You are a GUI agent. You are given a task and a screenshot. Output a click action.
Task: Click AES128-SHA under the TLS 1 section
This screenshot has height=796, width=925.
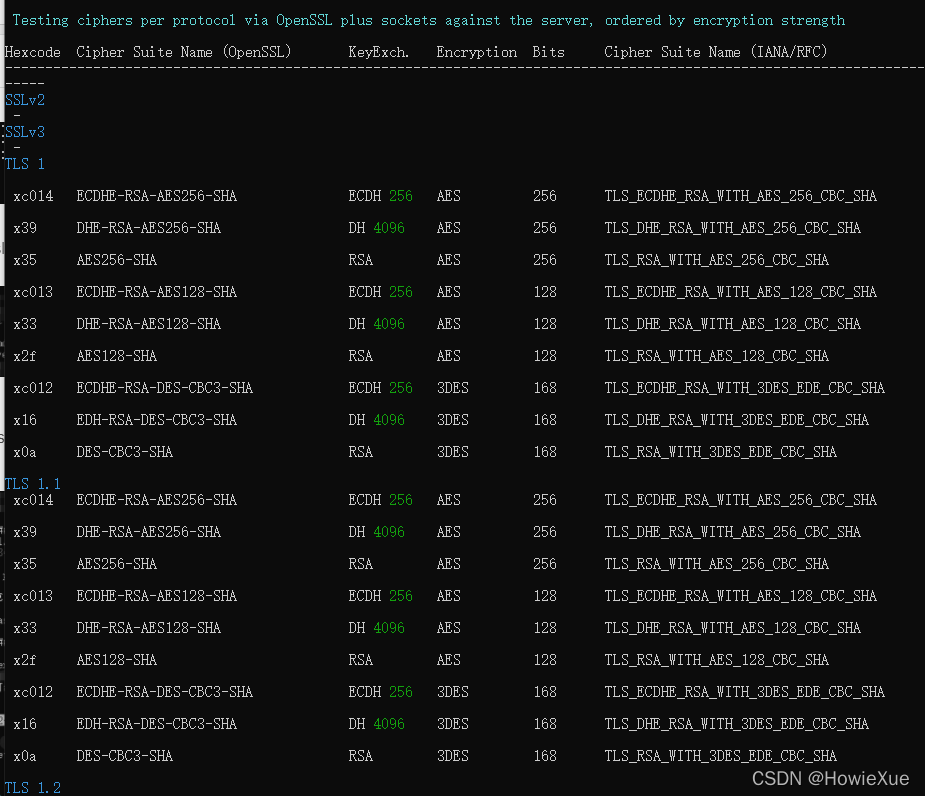coord(117,356)
